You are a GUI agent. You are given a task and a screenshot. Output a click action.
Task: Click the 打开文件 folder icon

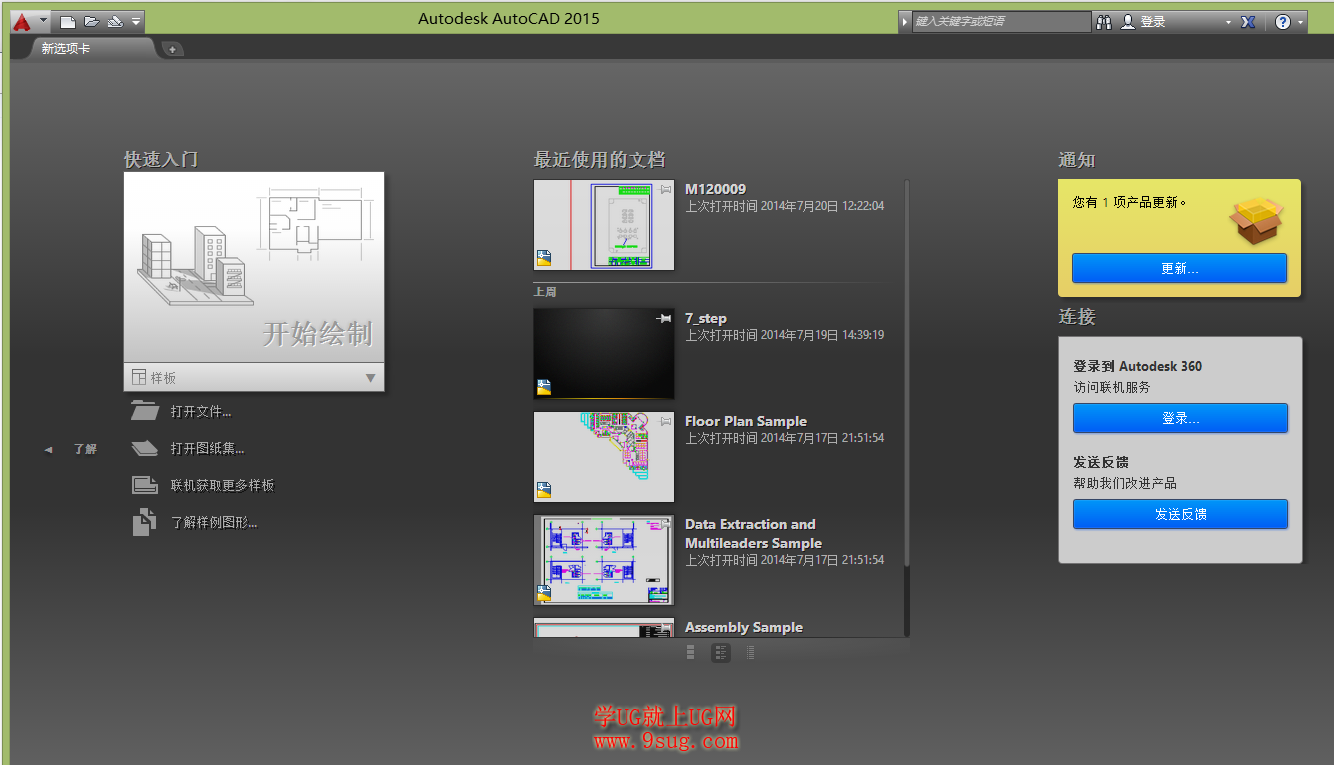[145, 411]
